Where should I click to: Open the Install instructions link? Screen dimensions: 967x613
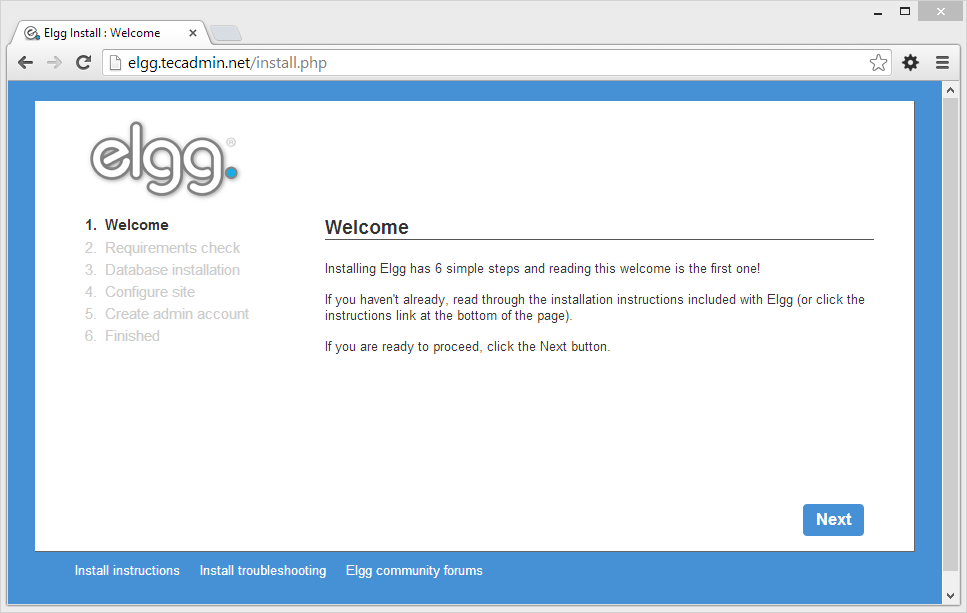pyautogui.click(x=127, y=570)
